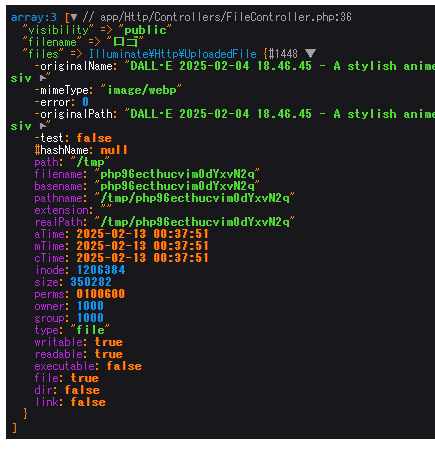Click the mTime 2025-02-13 00:37:51 value
Screen dimensions: 435x453
142,246
